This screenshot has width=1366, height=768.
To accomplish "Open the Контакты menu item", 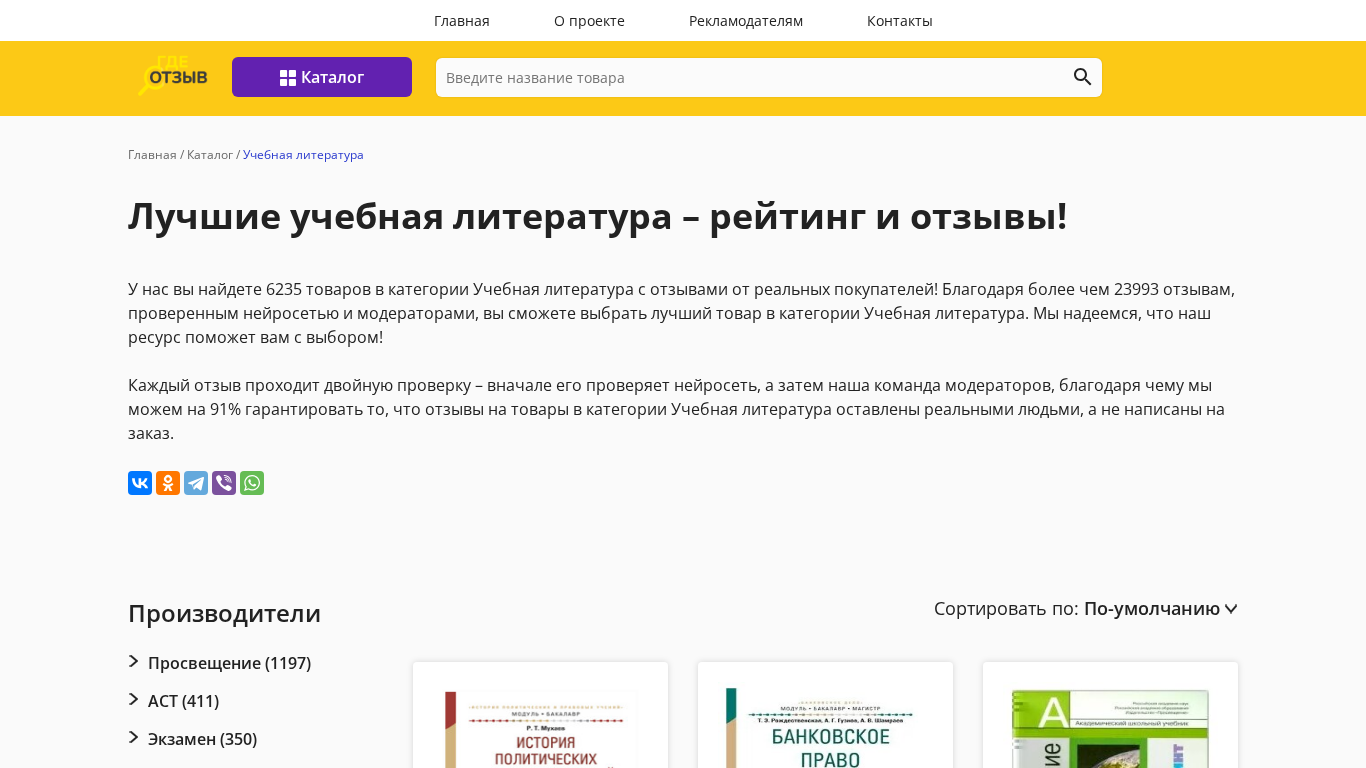I will pyautogui.click(x=900, y=21).
